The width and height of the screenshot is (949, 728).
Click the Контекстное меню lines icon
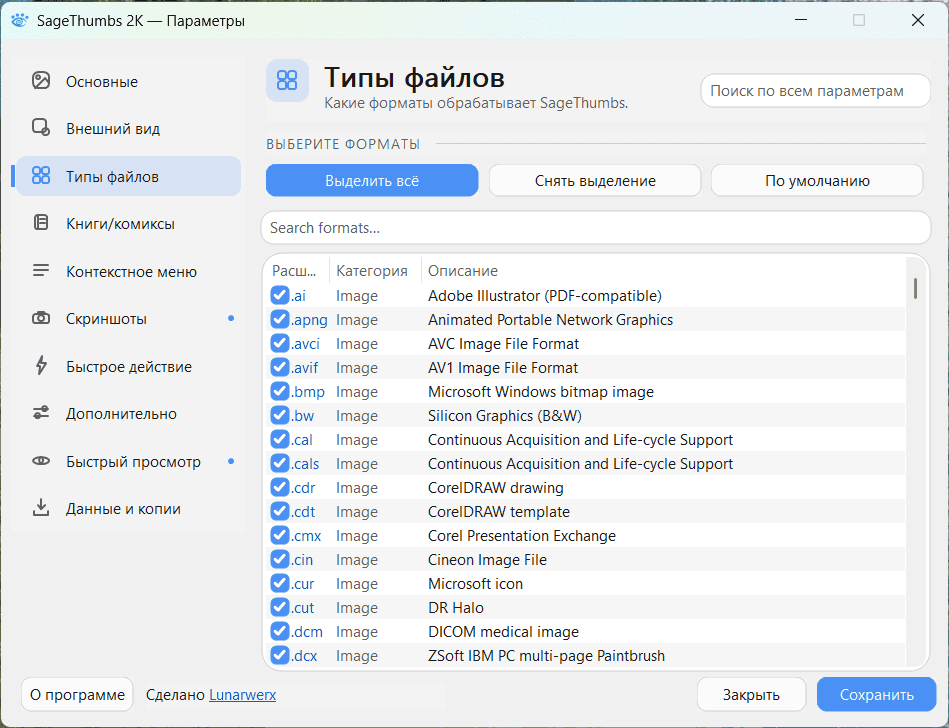point(41,271)
